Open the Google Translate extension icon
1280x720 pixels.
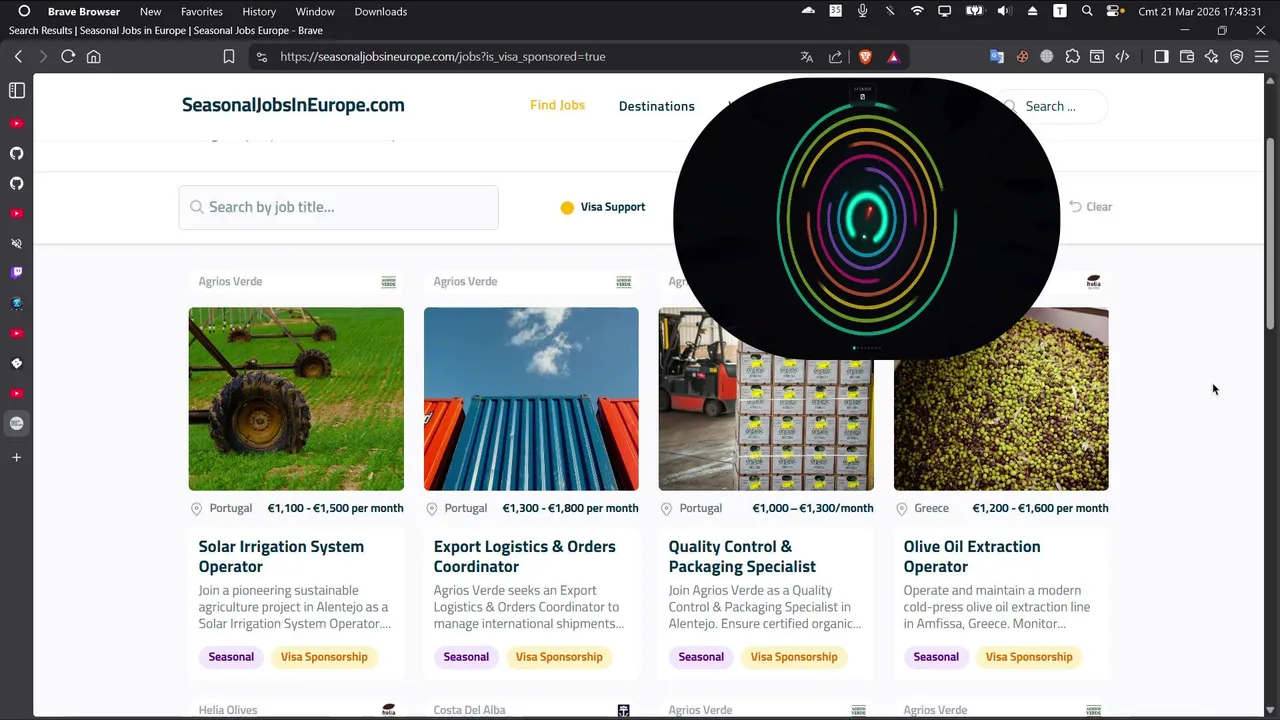pos(997,57)
